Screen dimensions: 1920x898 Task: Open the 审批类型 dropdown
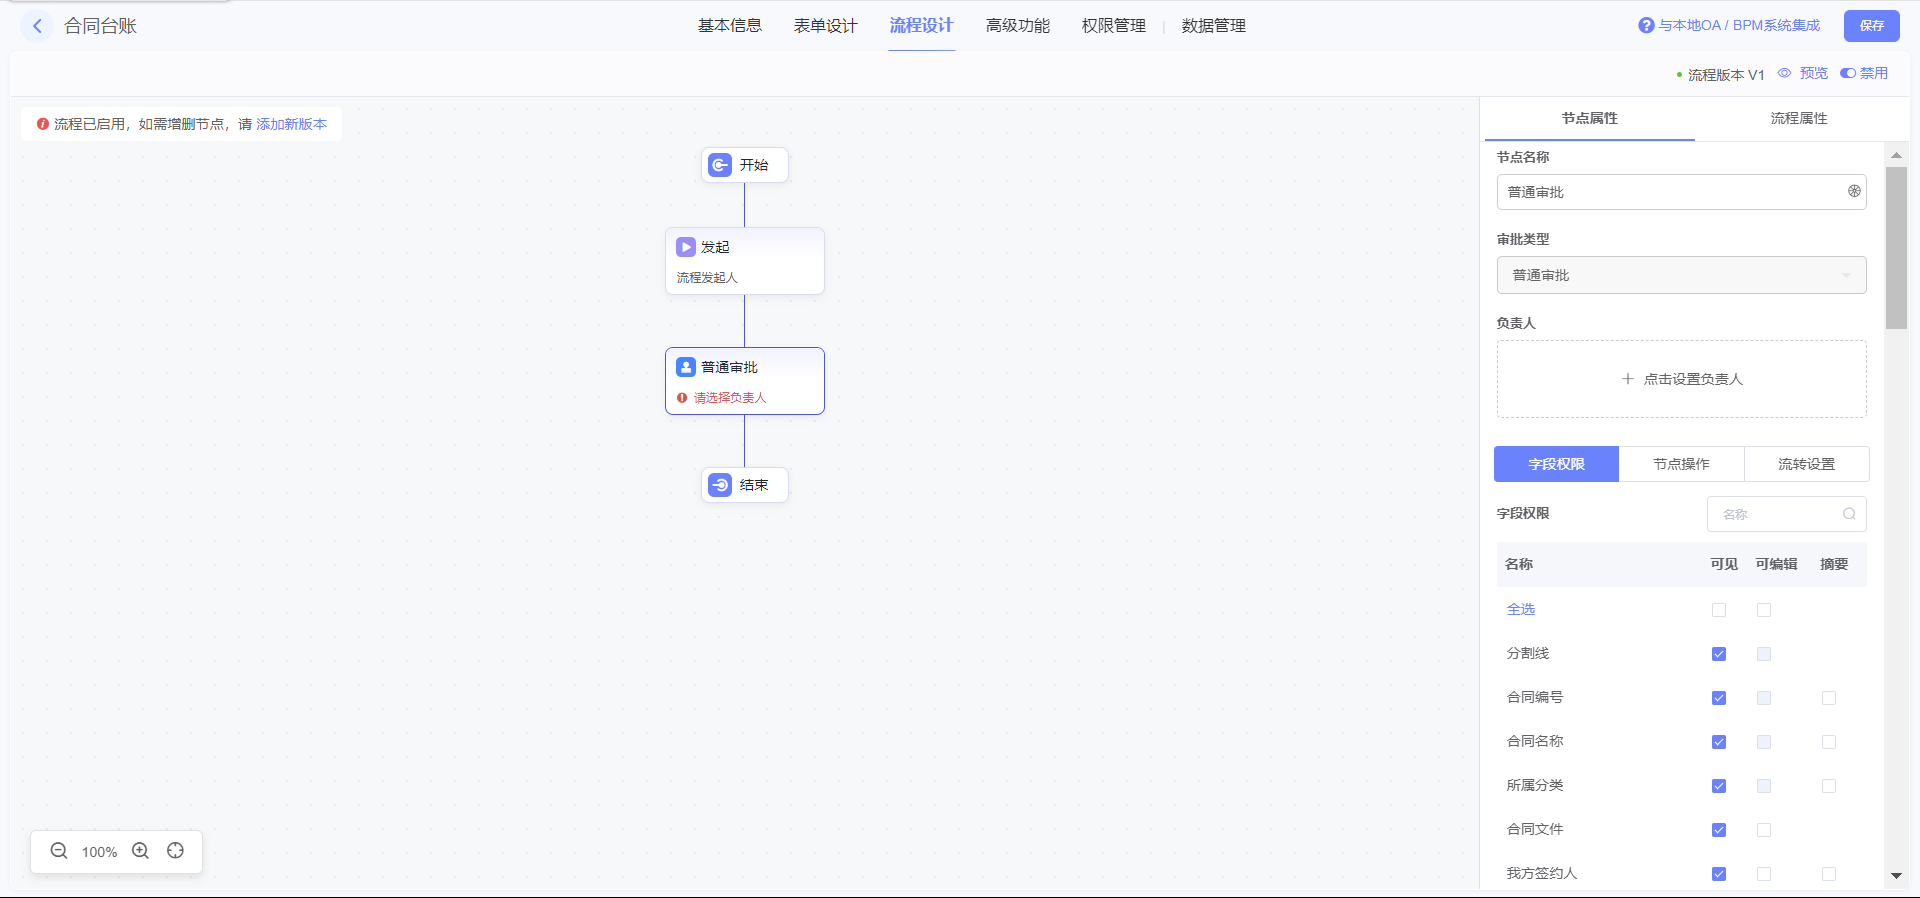pos(1681,275)
